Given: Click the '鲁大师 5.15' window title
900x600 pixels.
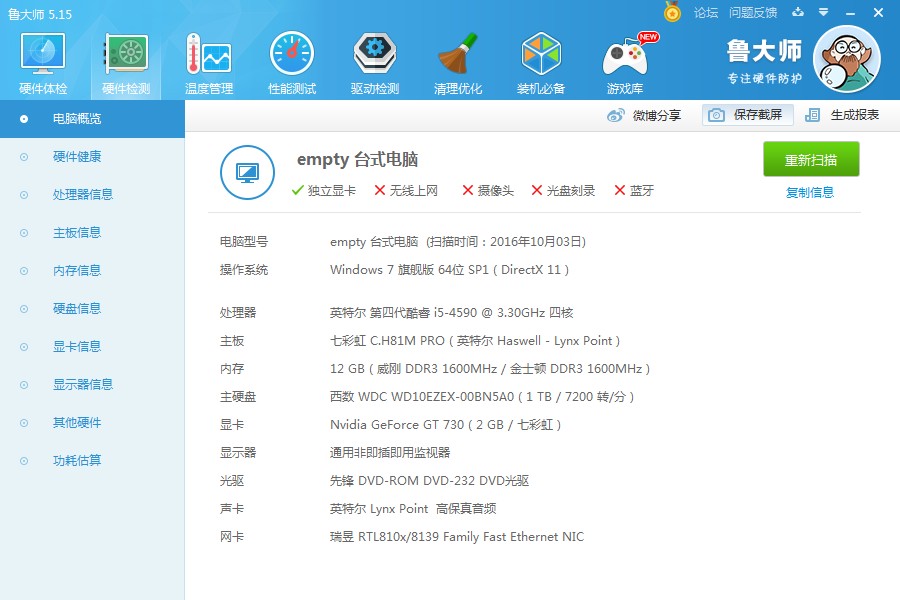Looking at the screenshot, I should [x=40, y=14].
